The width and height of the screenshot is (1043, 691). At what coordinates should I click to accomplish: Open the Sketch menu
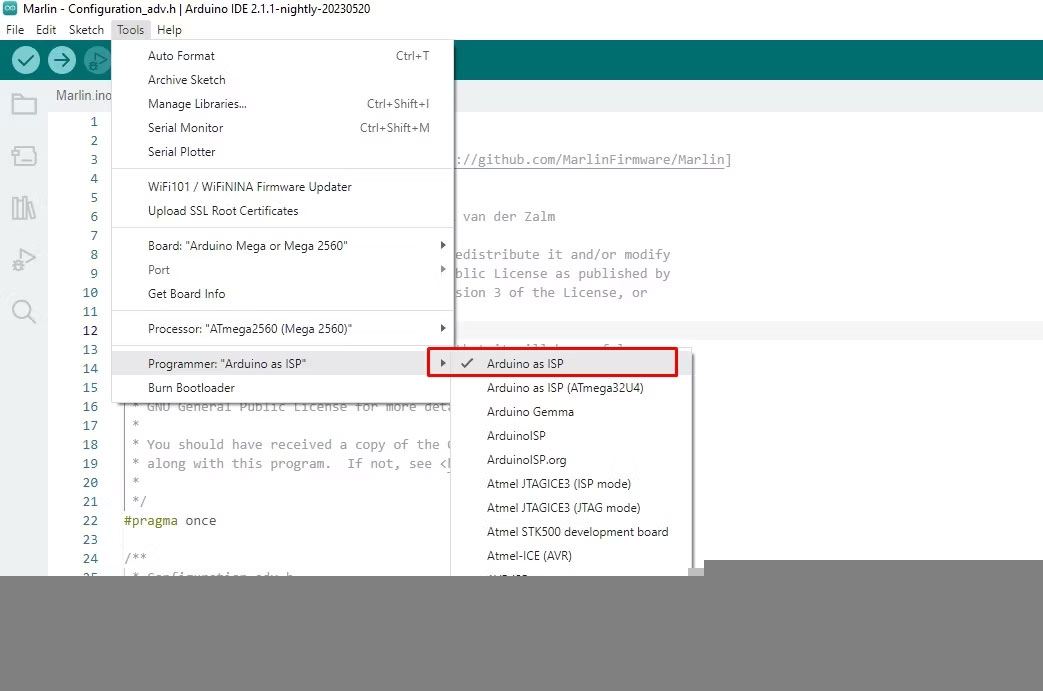tap(86, 30)
